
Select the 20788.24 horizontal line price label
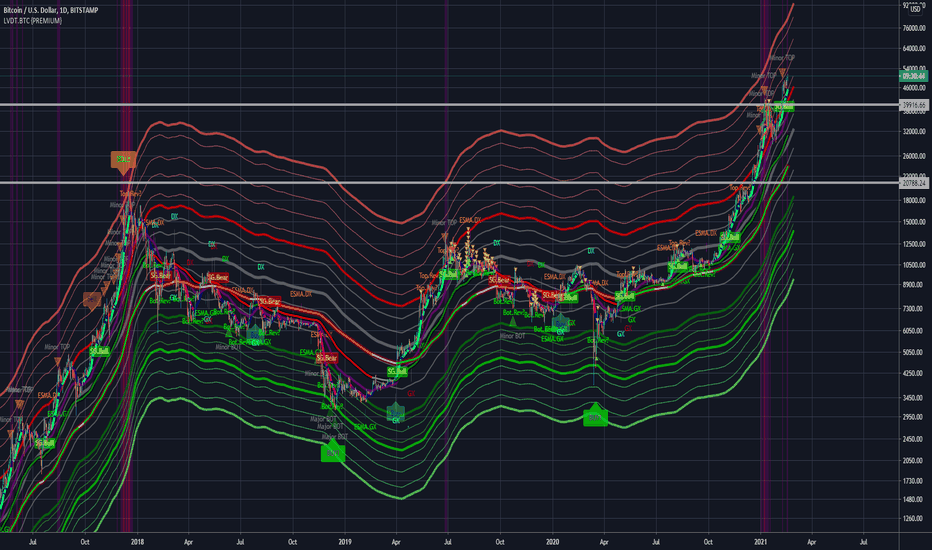[x=914, y=183]
